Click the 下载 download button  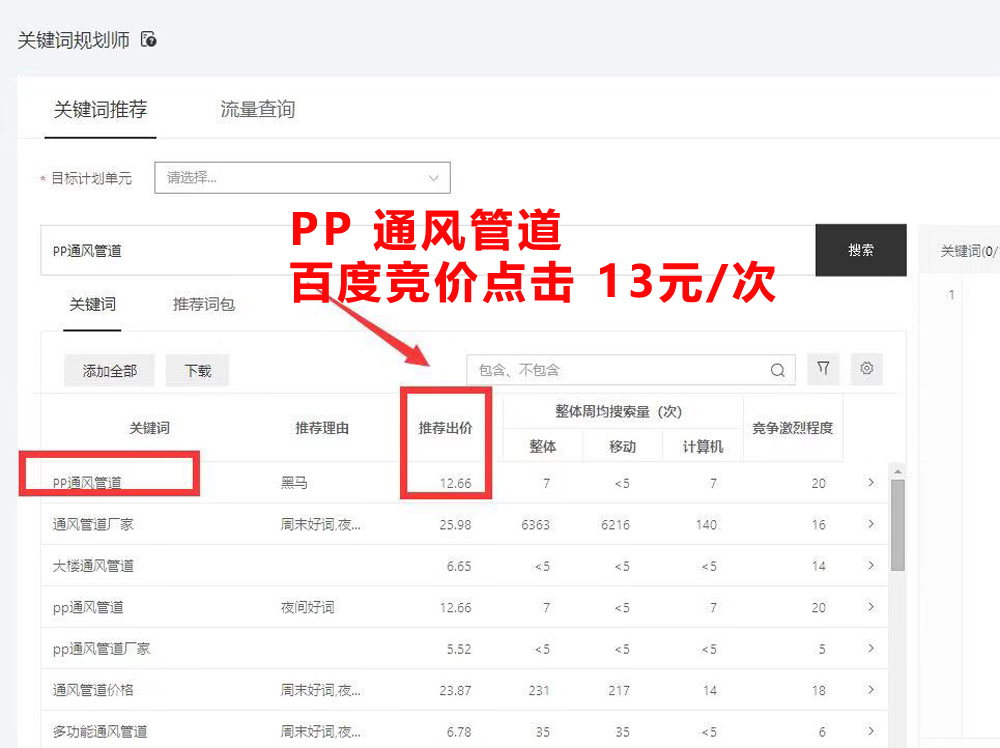(197, 369)
